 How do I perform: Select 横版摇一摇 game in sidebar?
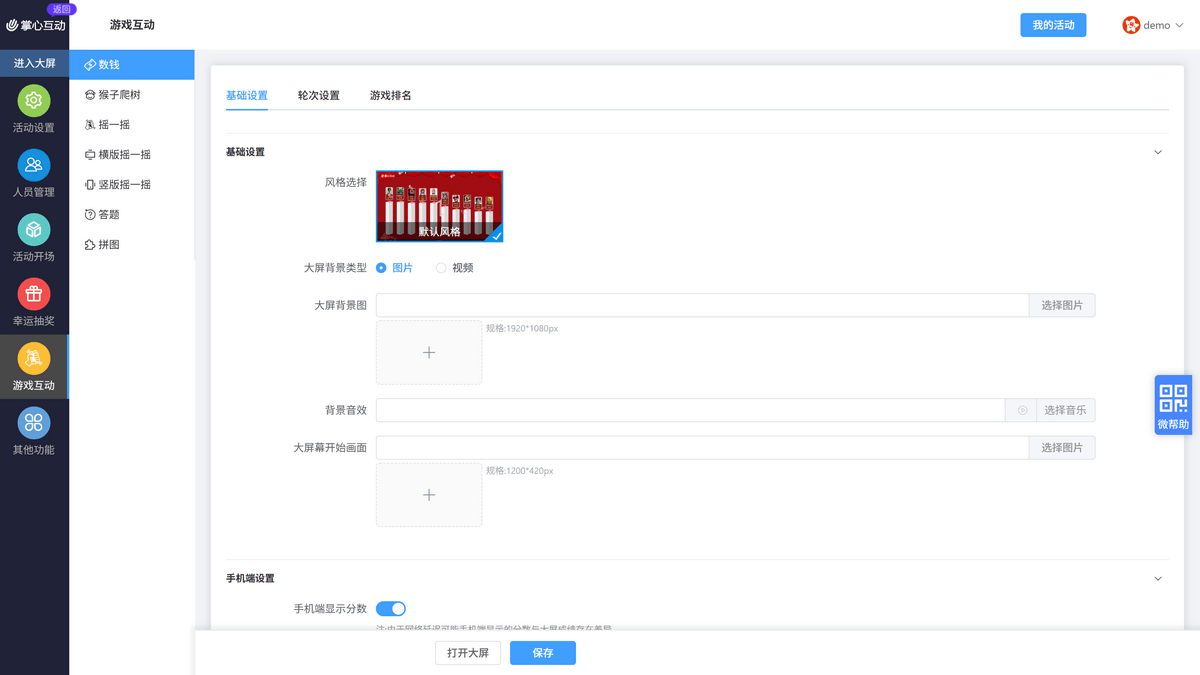132,155
